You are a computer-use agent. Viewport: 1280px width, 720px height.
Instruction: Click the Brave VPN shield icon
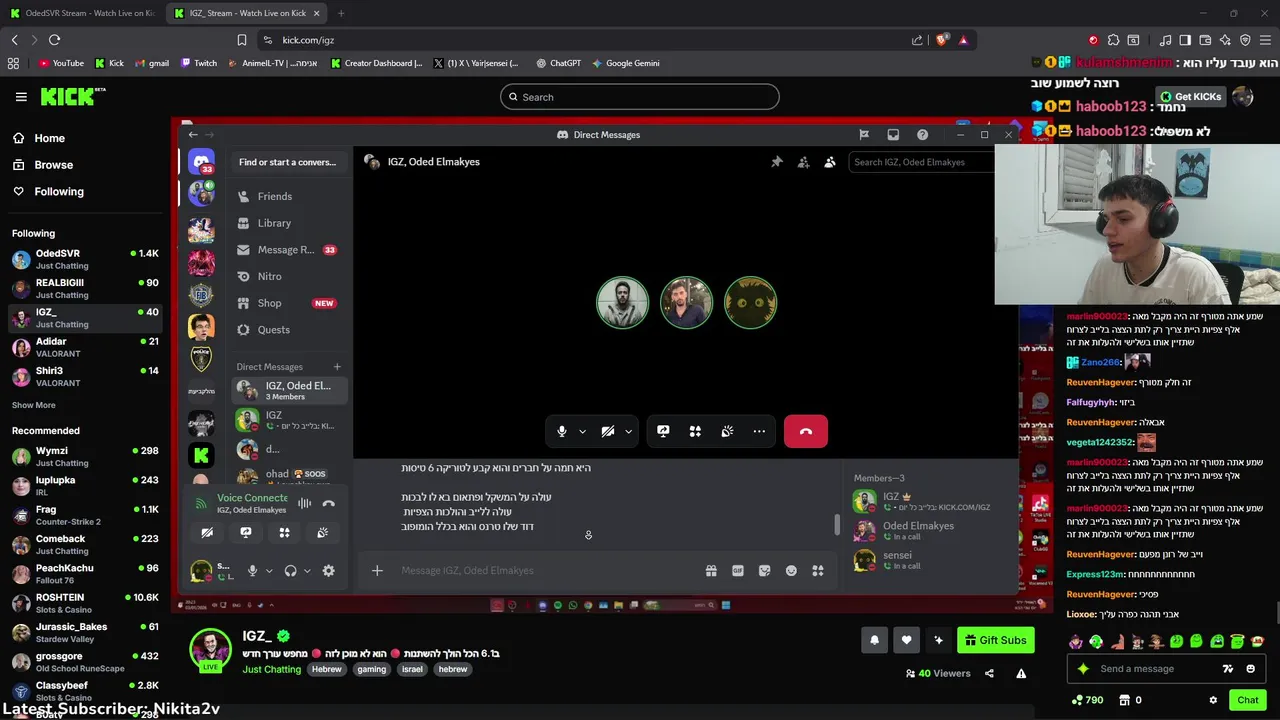tap(1245, 40)
